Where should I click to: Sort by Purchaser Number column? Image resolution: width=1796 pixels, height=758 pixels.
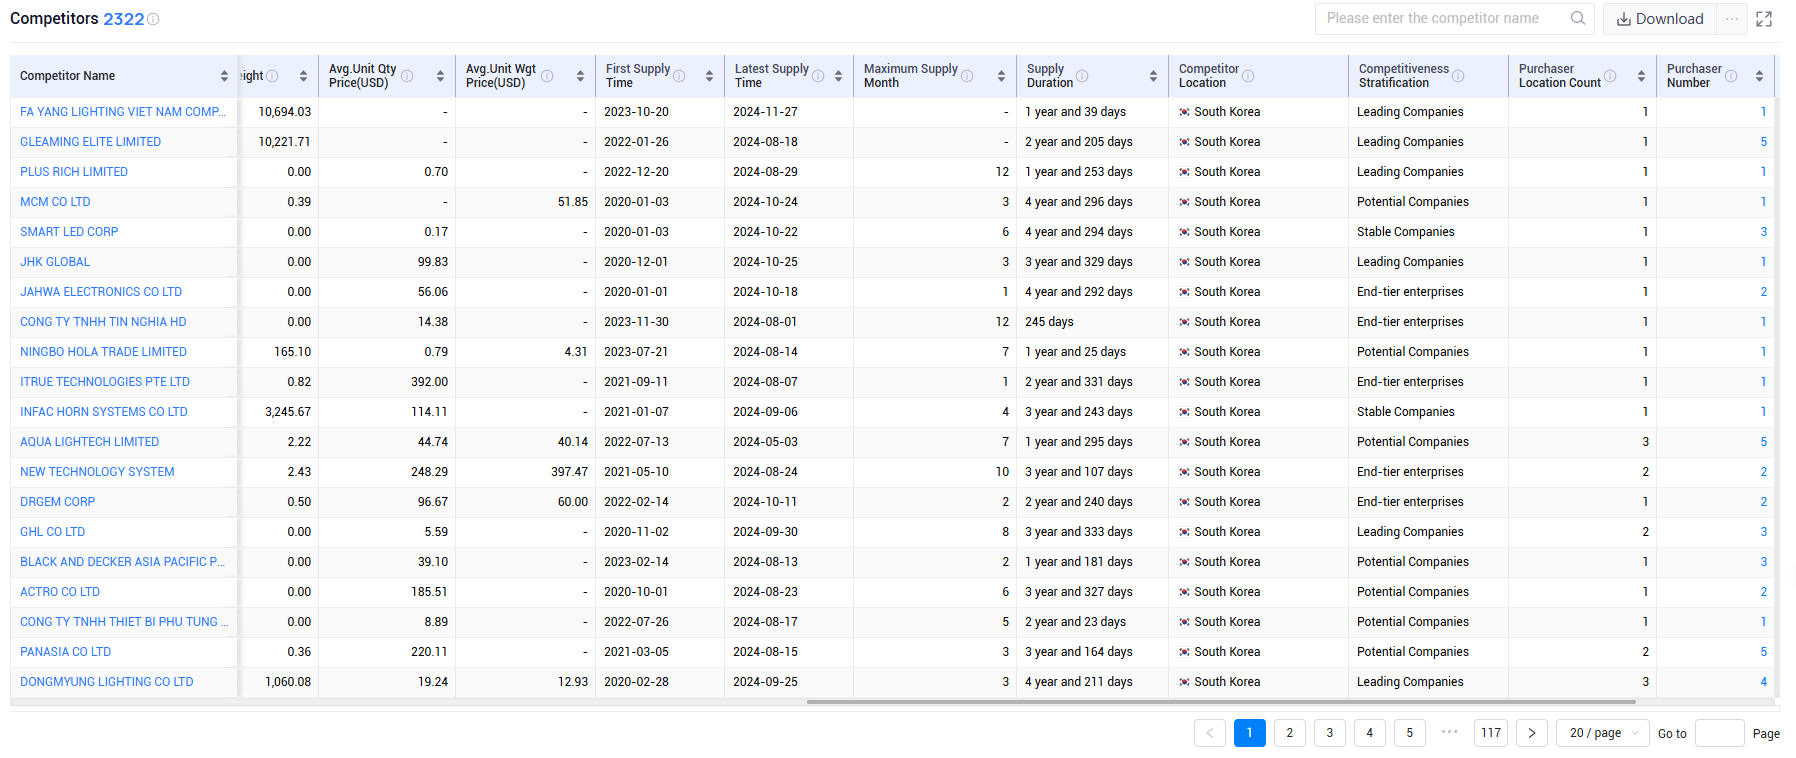coord(1759,76)
